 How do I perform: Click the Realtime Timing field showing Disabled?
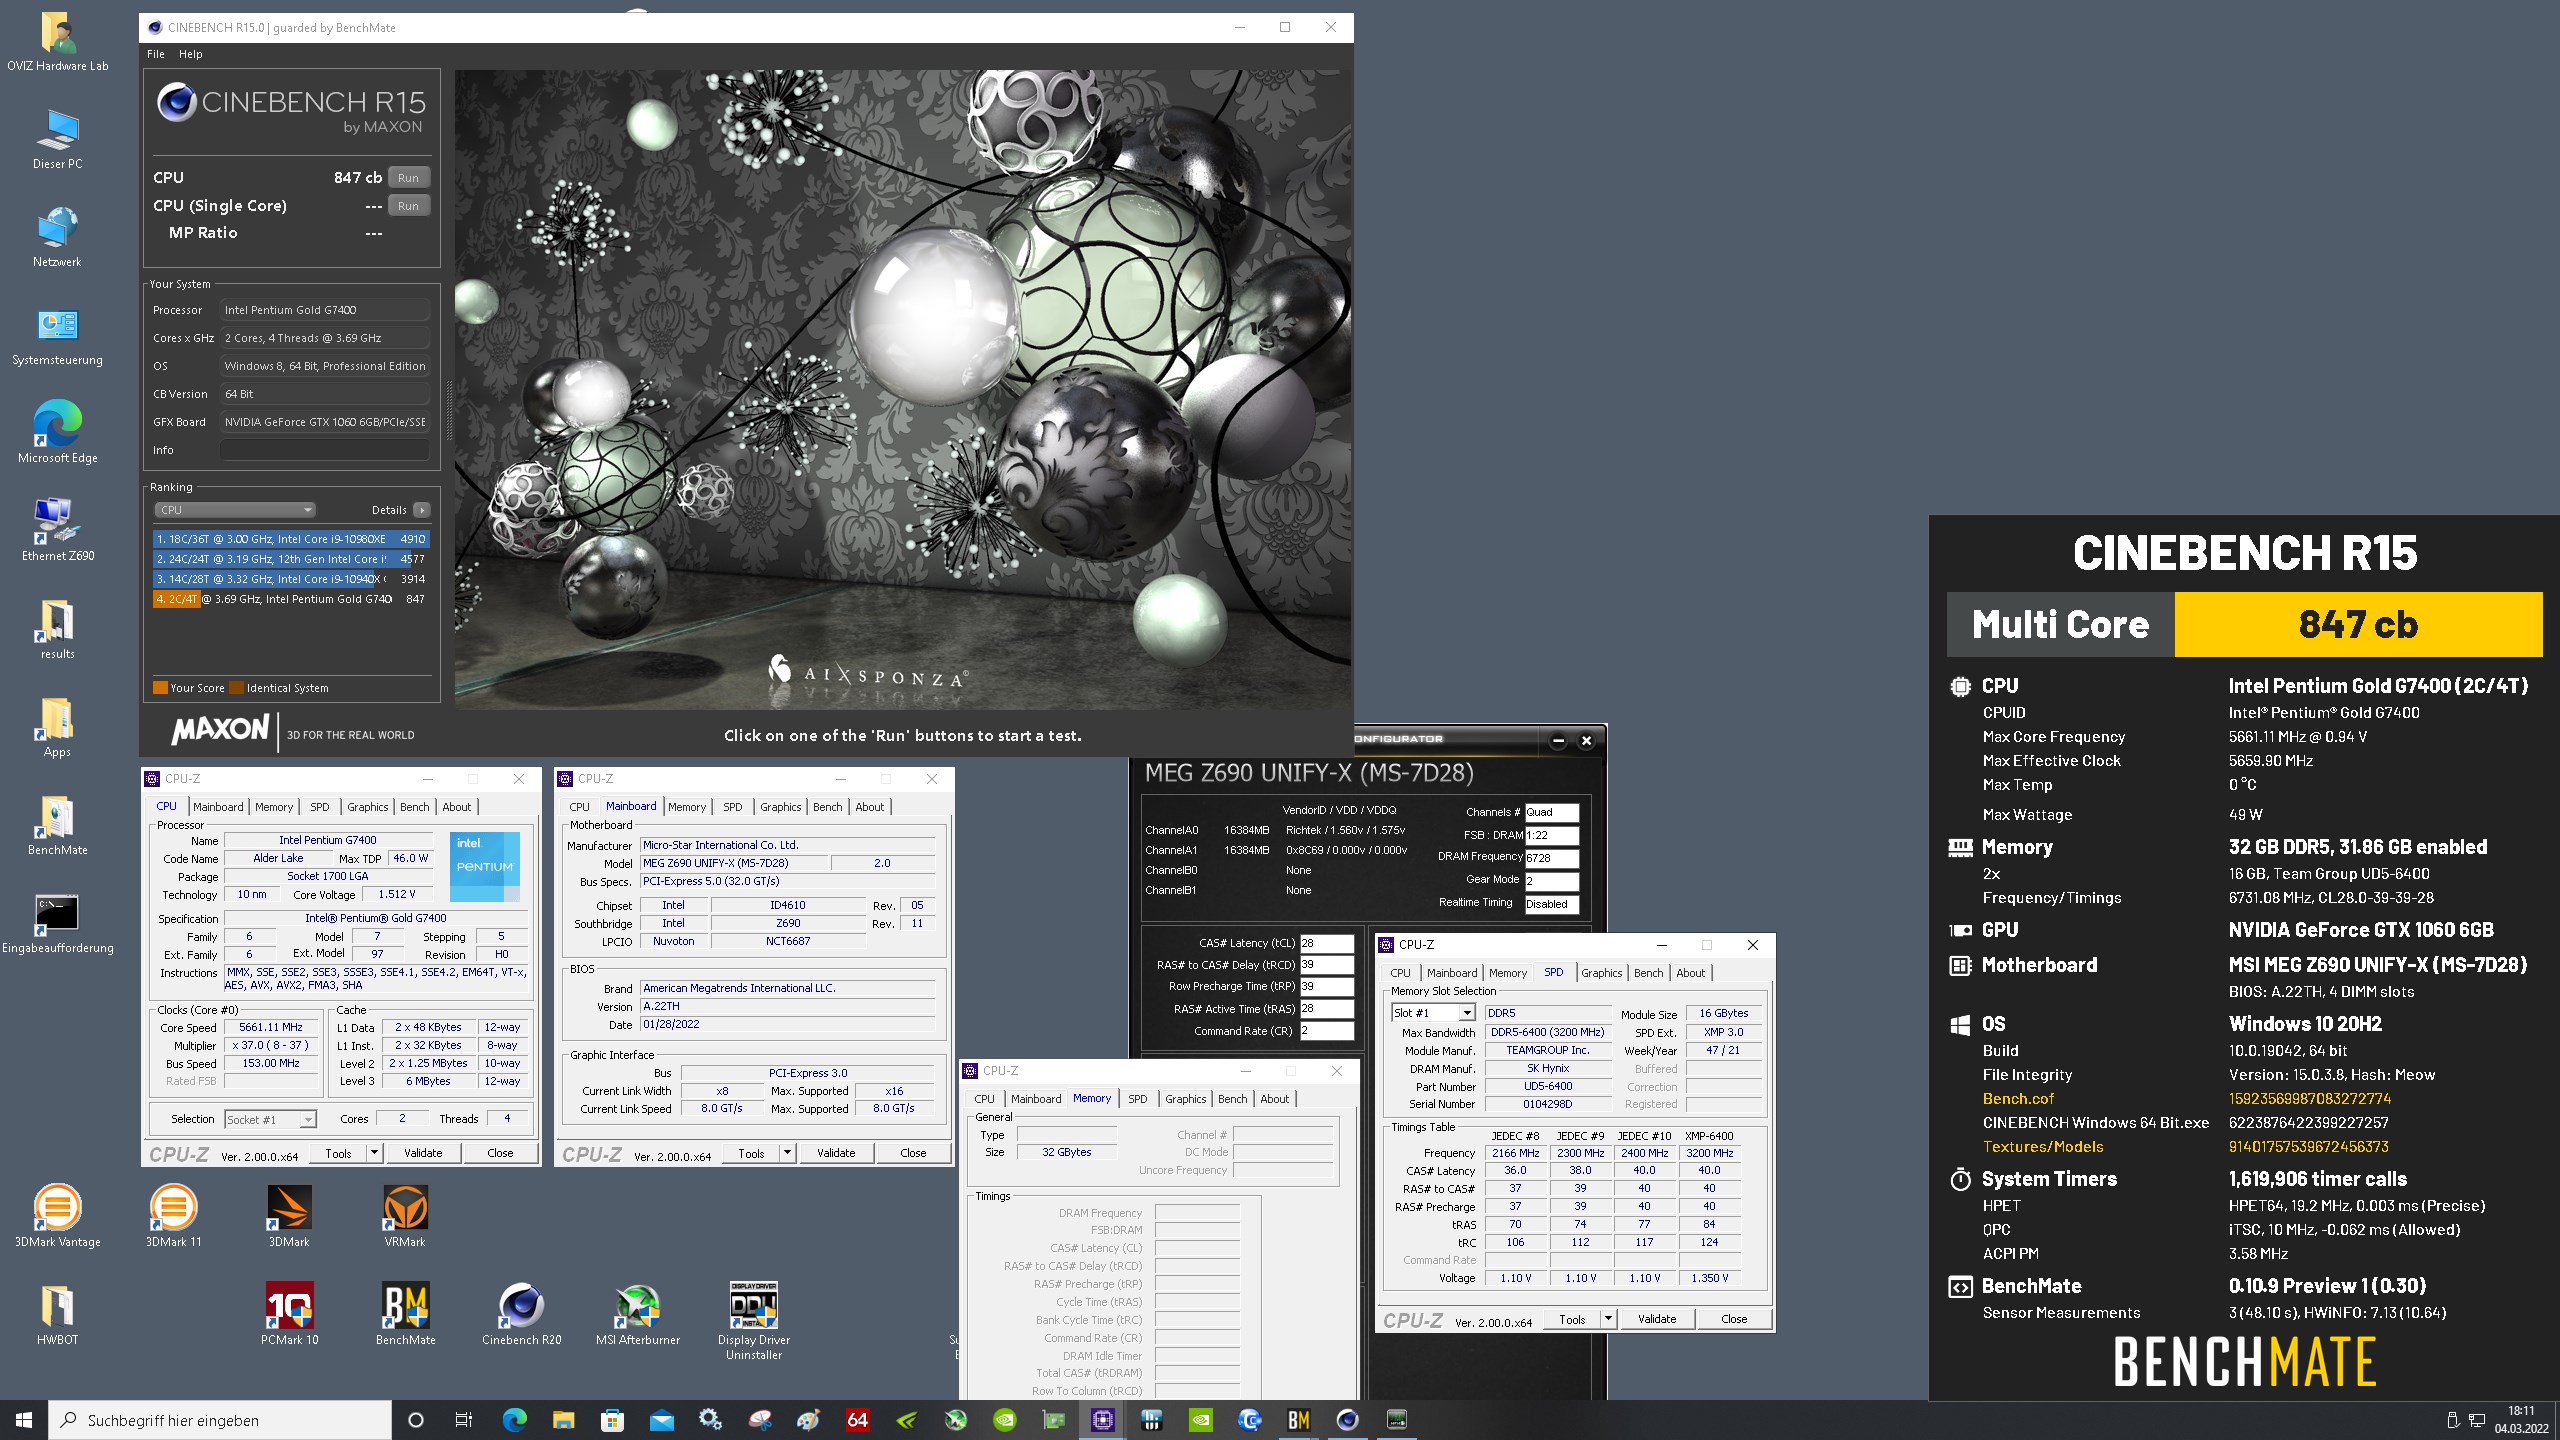coord(1551,904)
